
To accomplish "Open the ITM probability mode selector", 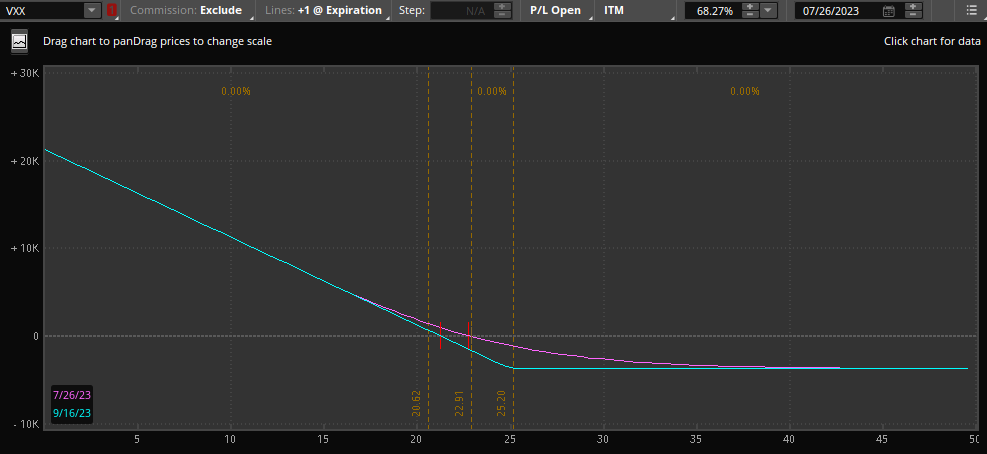I will (631, 10).
